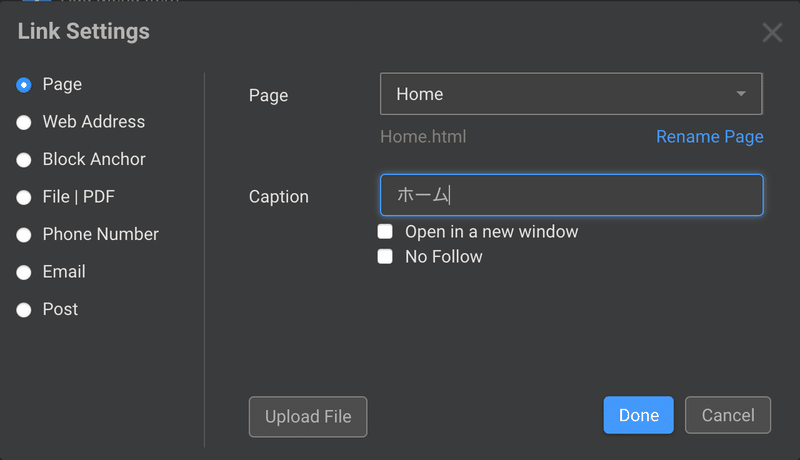Image resolution: width=800 pixels, height=460 pixels.
Task: Click the Caption field label
Action: click(279, 197)
